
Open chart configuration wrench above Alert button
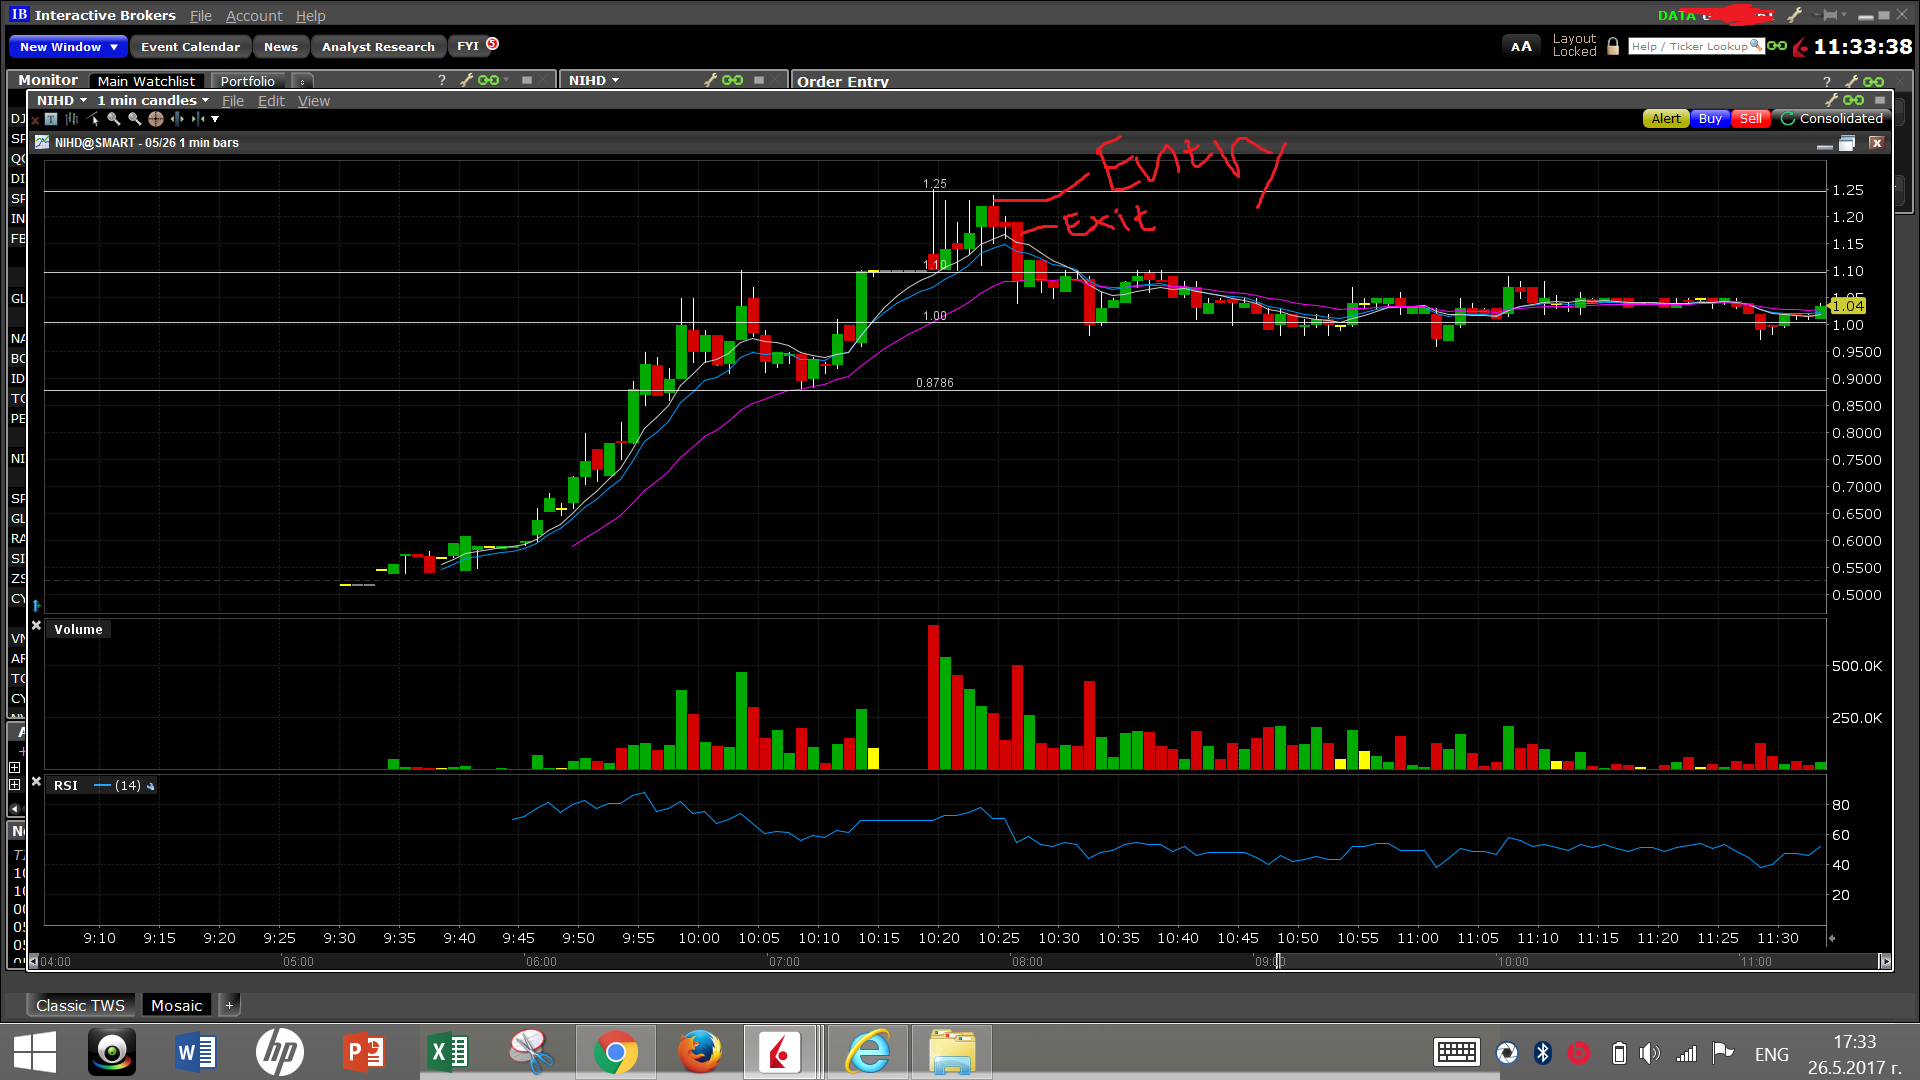point(1832,100)
